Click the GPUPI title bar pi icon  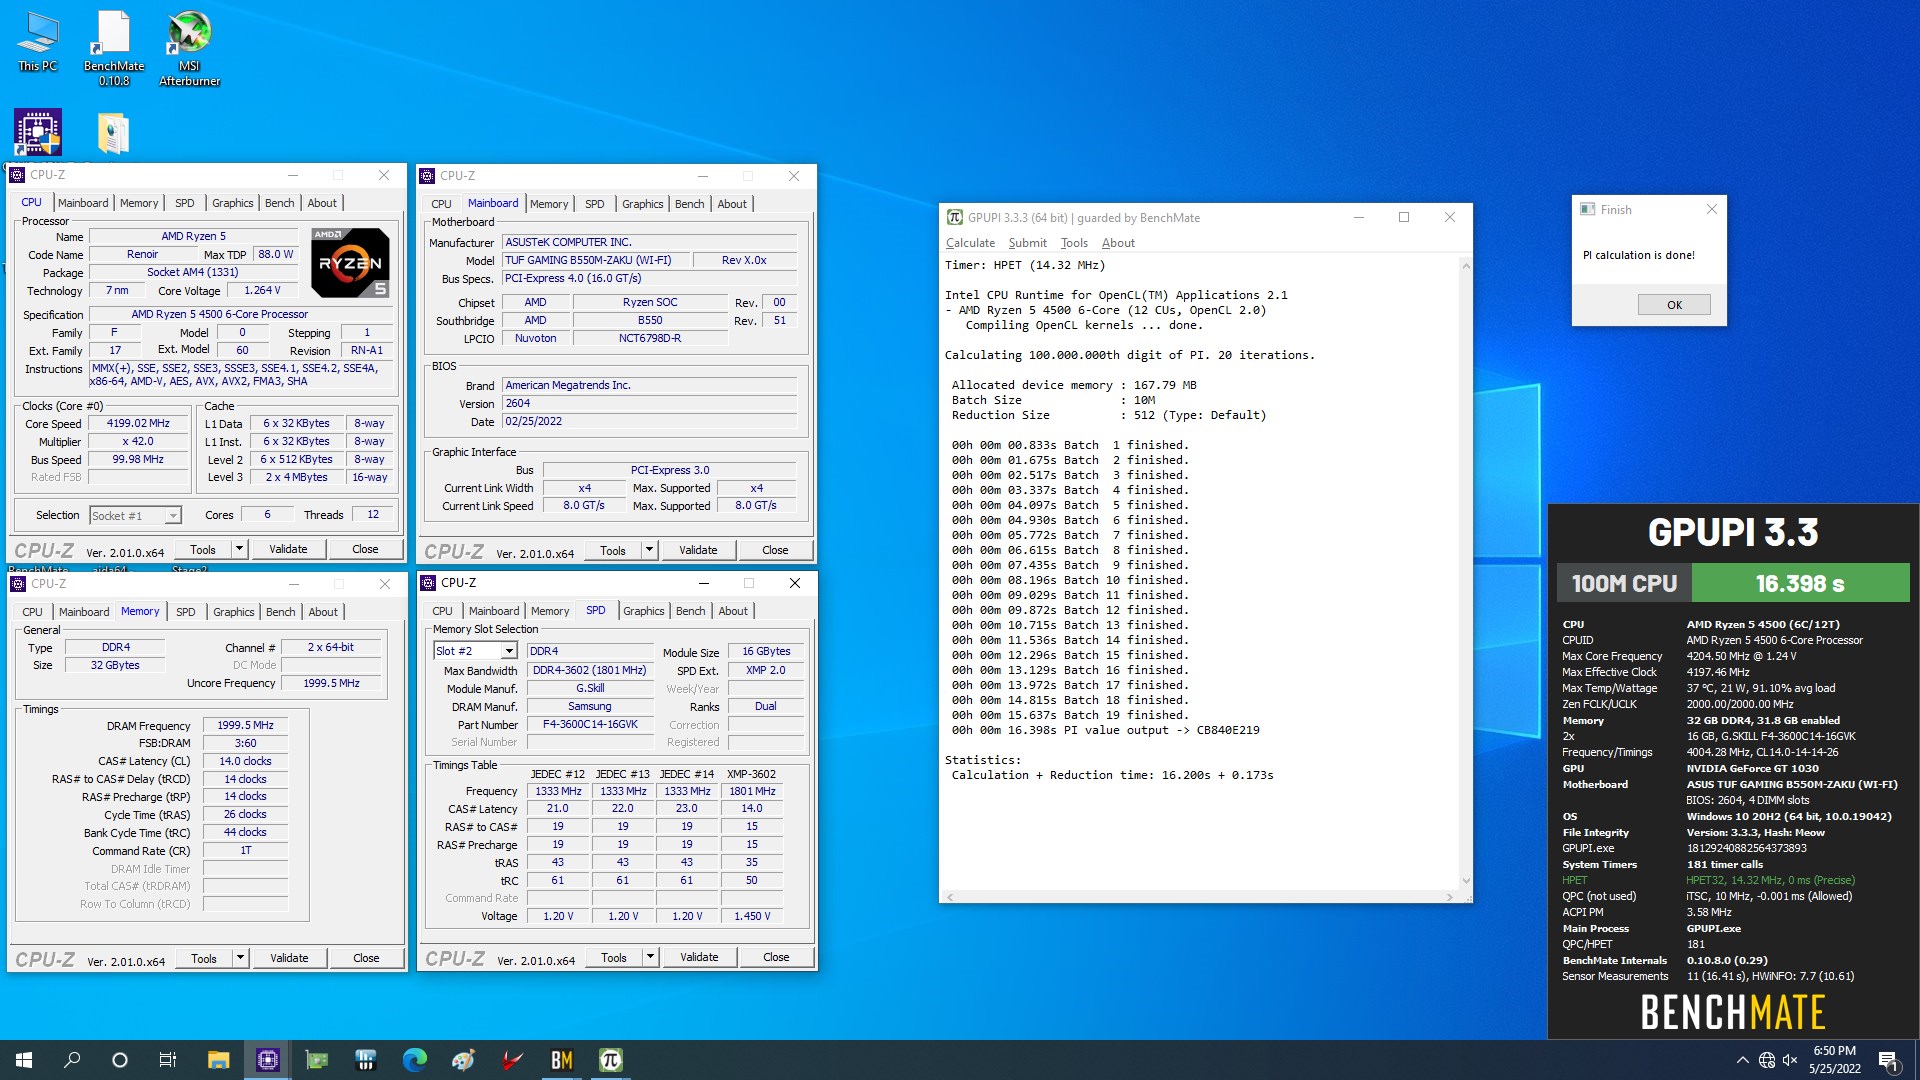pos(955,217)
